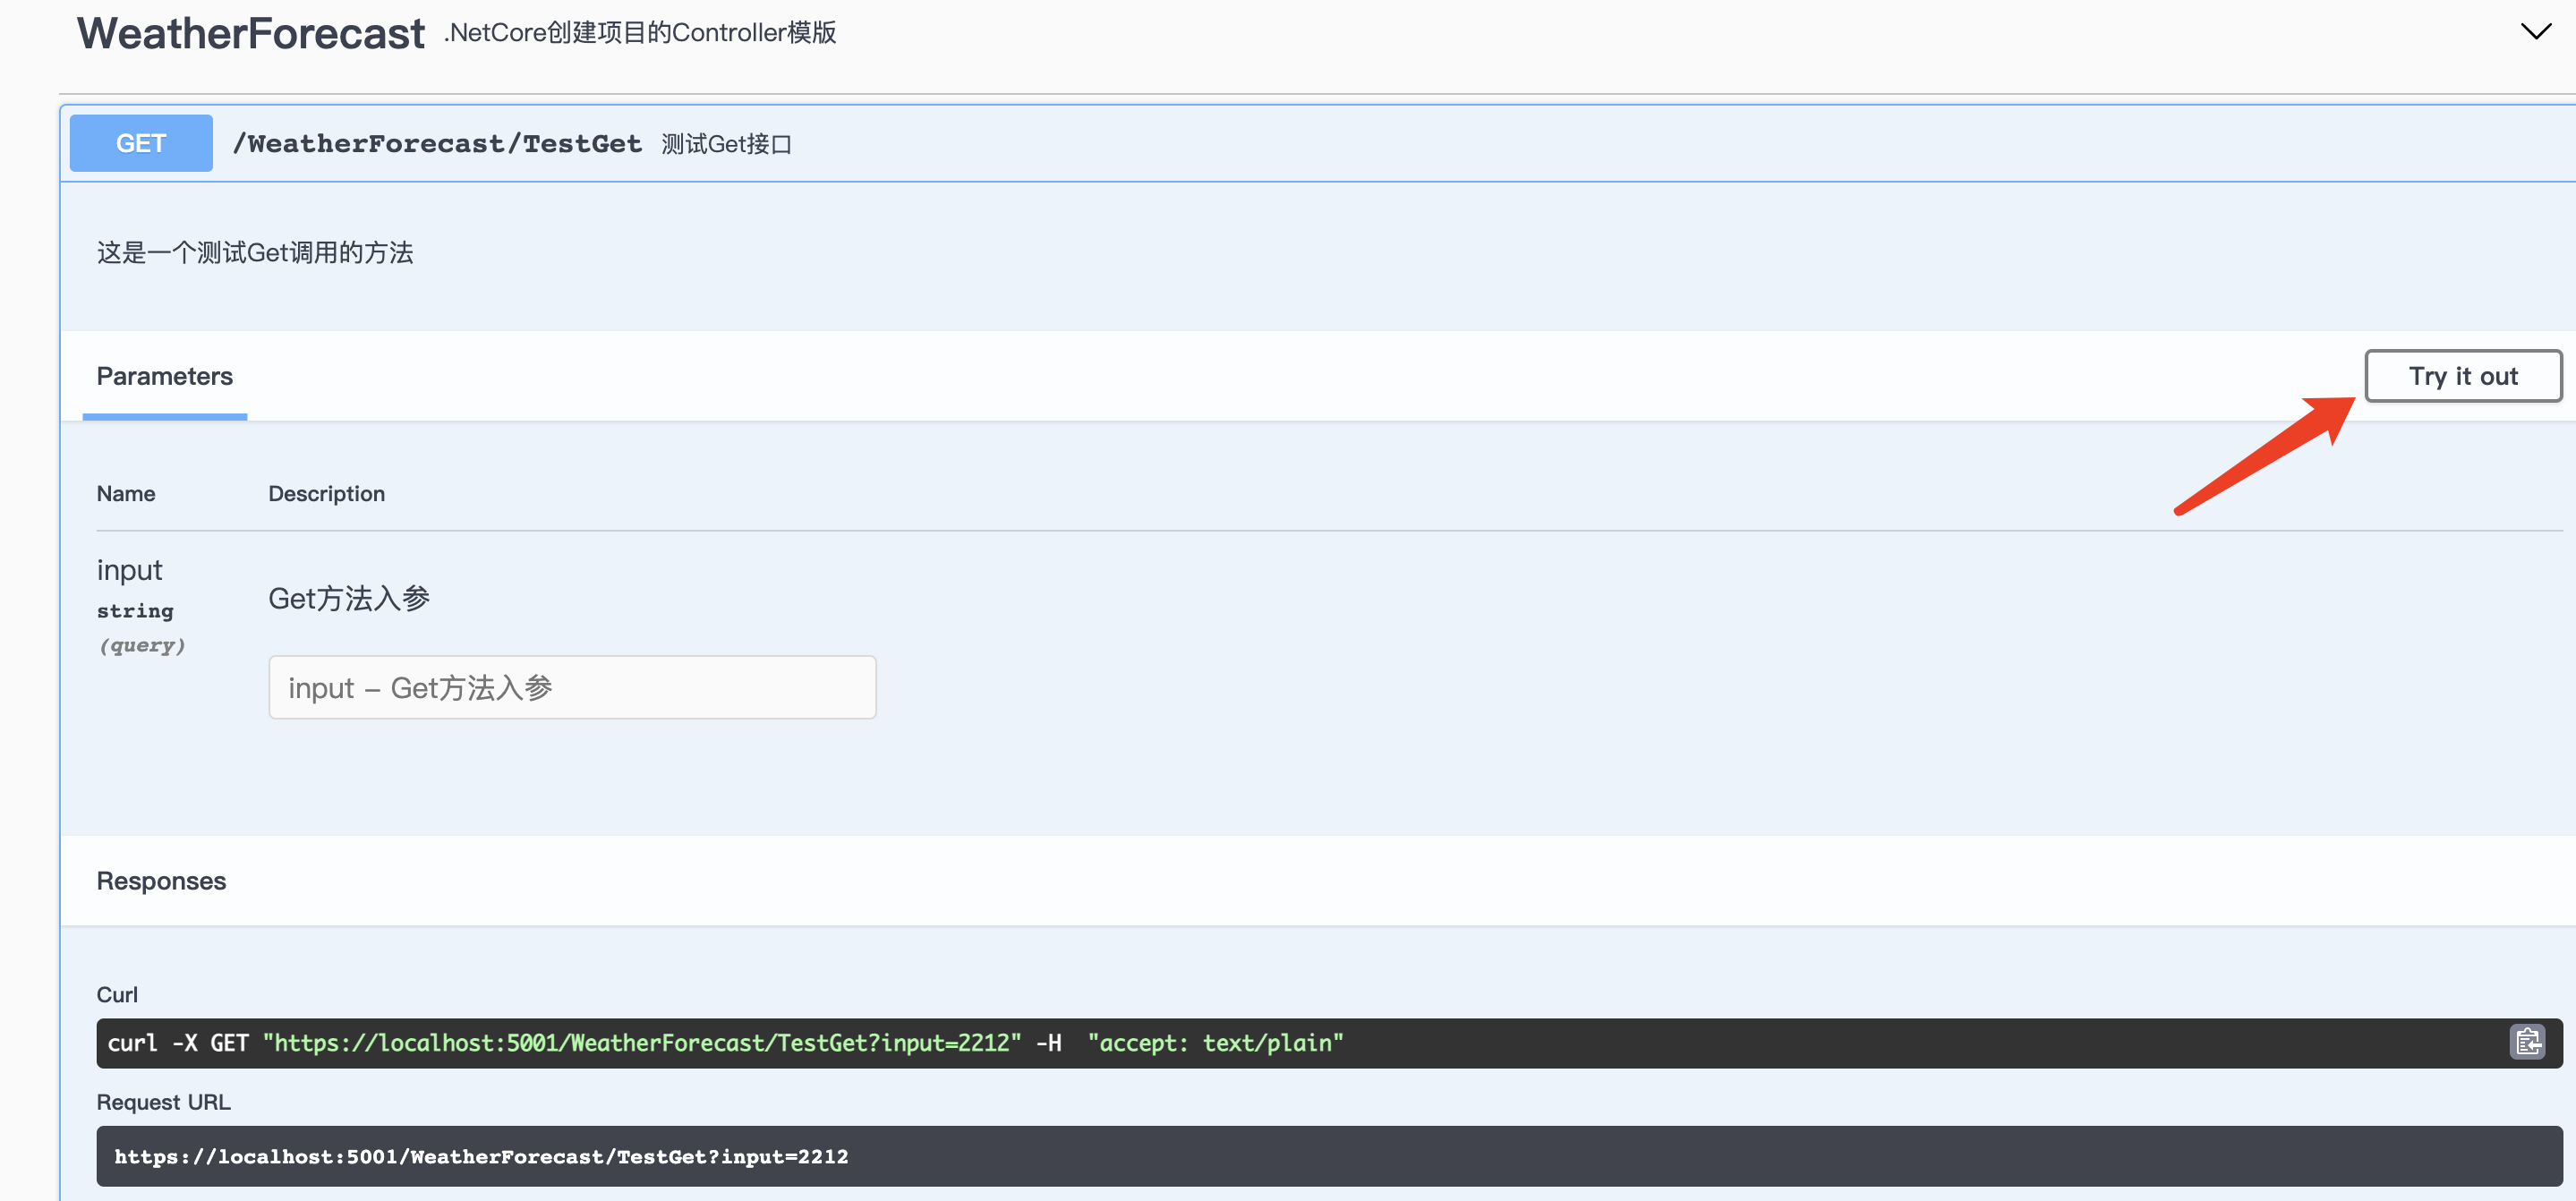Focus the input Get方法入参 text field
2576x1201 pixels.
click(572, 687)
